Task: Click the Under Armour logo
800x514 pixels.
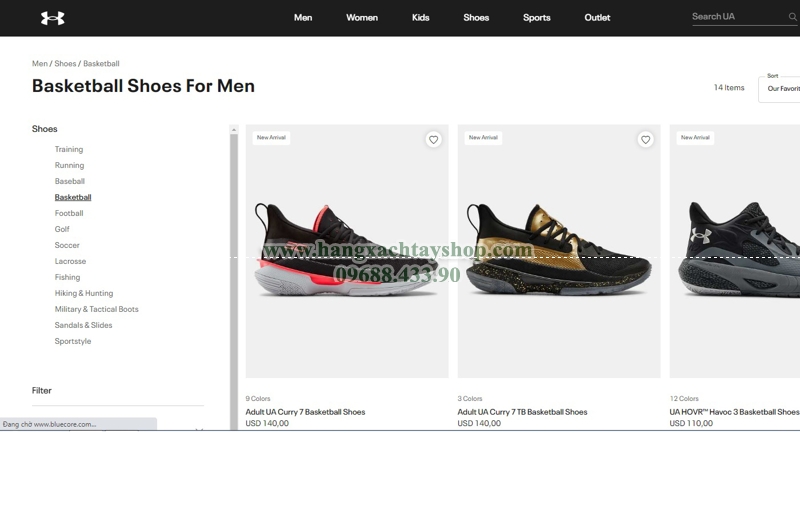Action: click(53, 18)
